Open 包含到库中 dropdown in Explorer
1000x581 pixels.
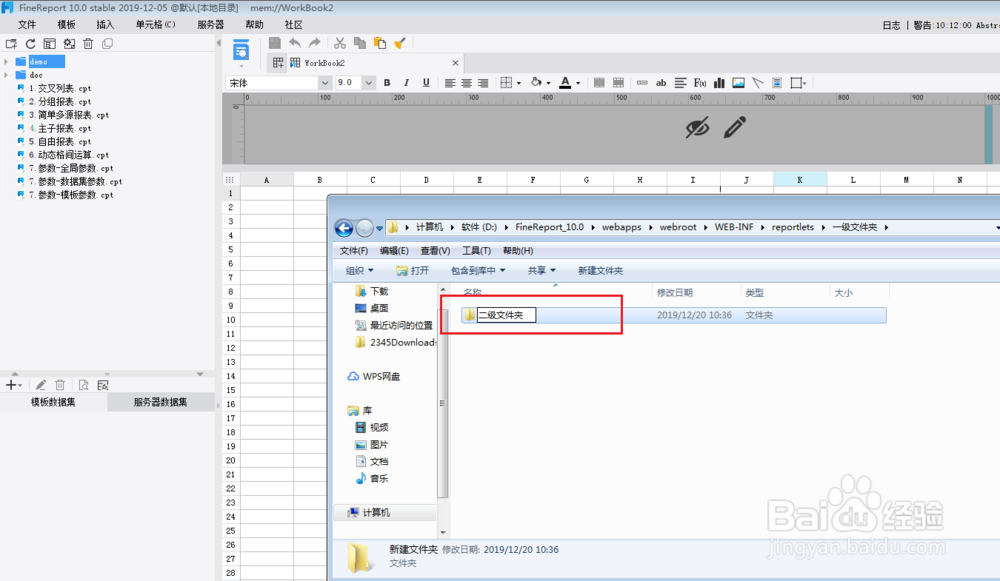pyautogui.click(x=478, y=270)
